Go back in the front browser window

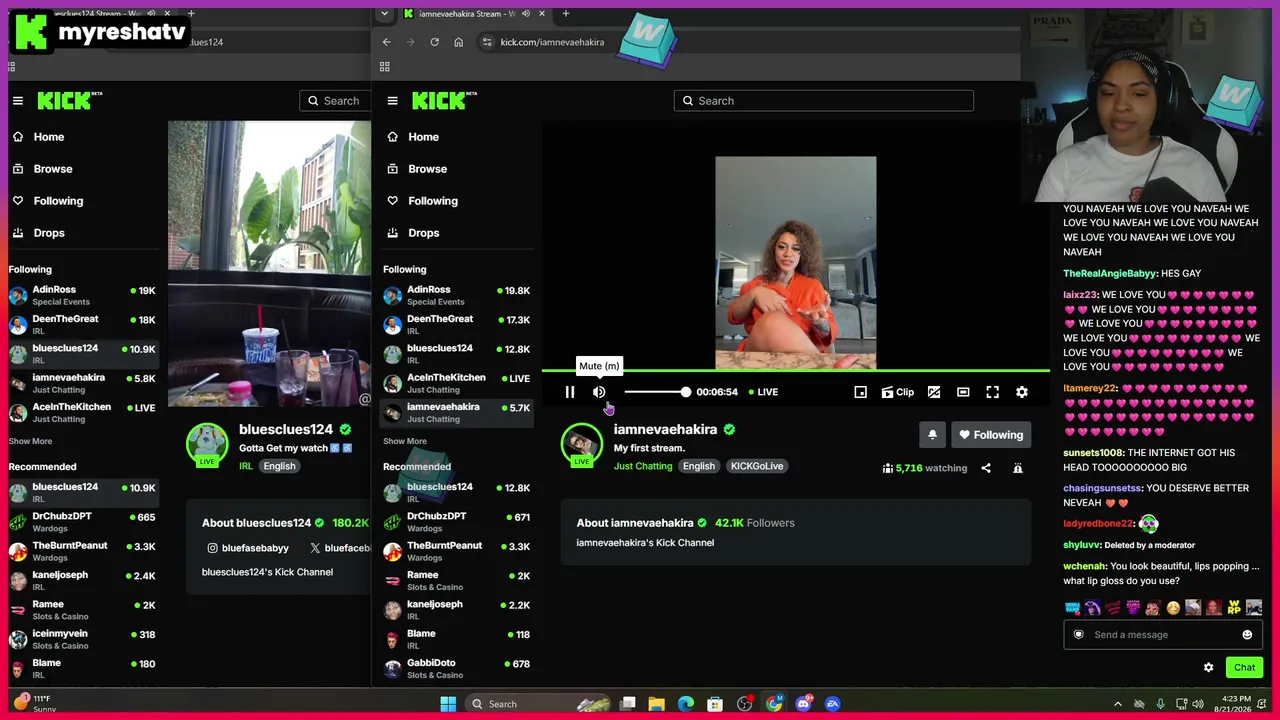pyautogui.click(x=387, y=42)
